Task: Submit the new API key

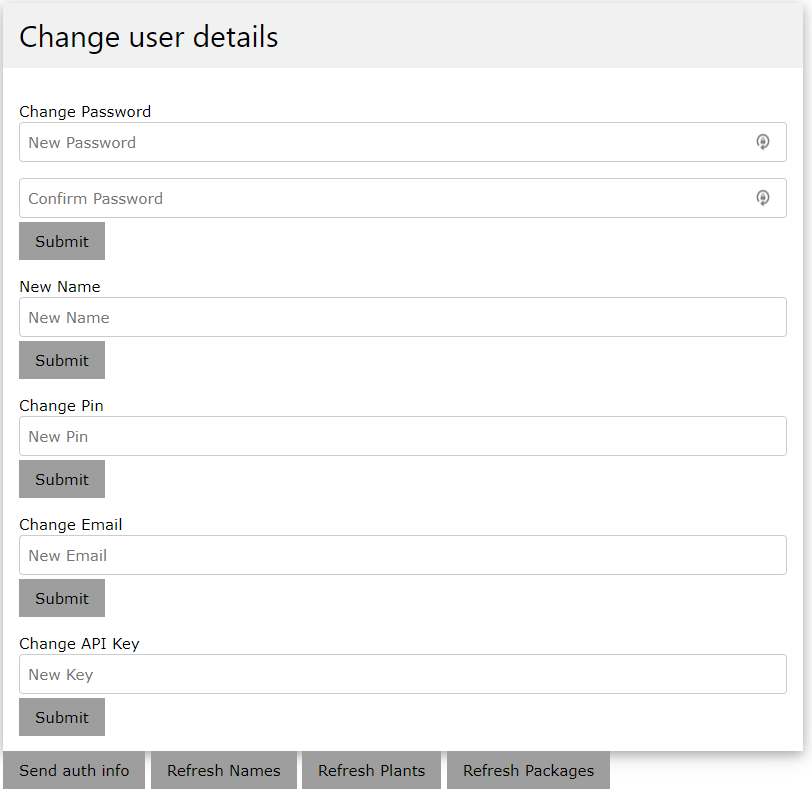Action: pyautogui.click(x=62, y=717)
